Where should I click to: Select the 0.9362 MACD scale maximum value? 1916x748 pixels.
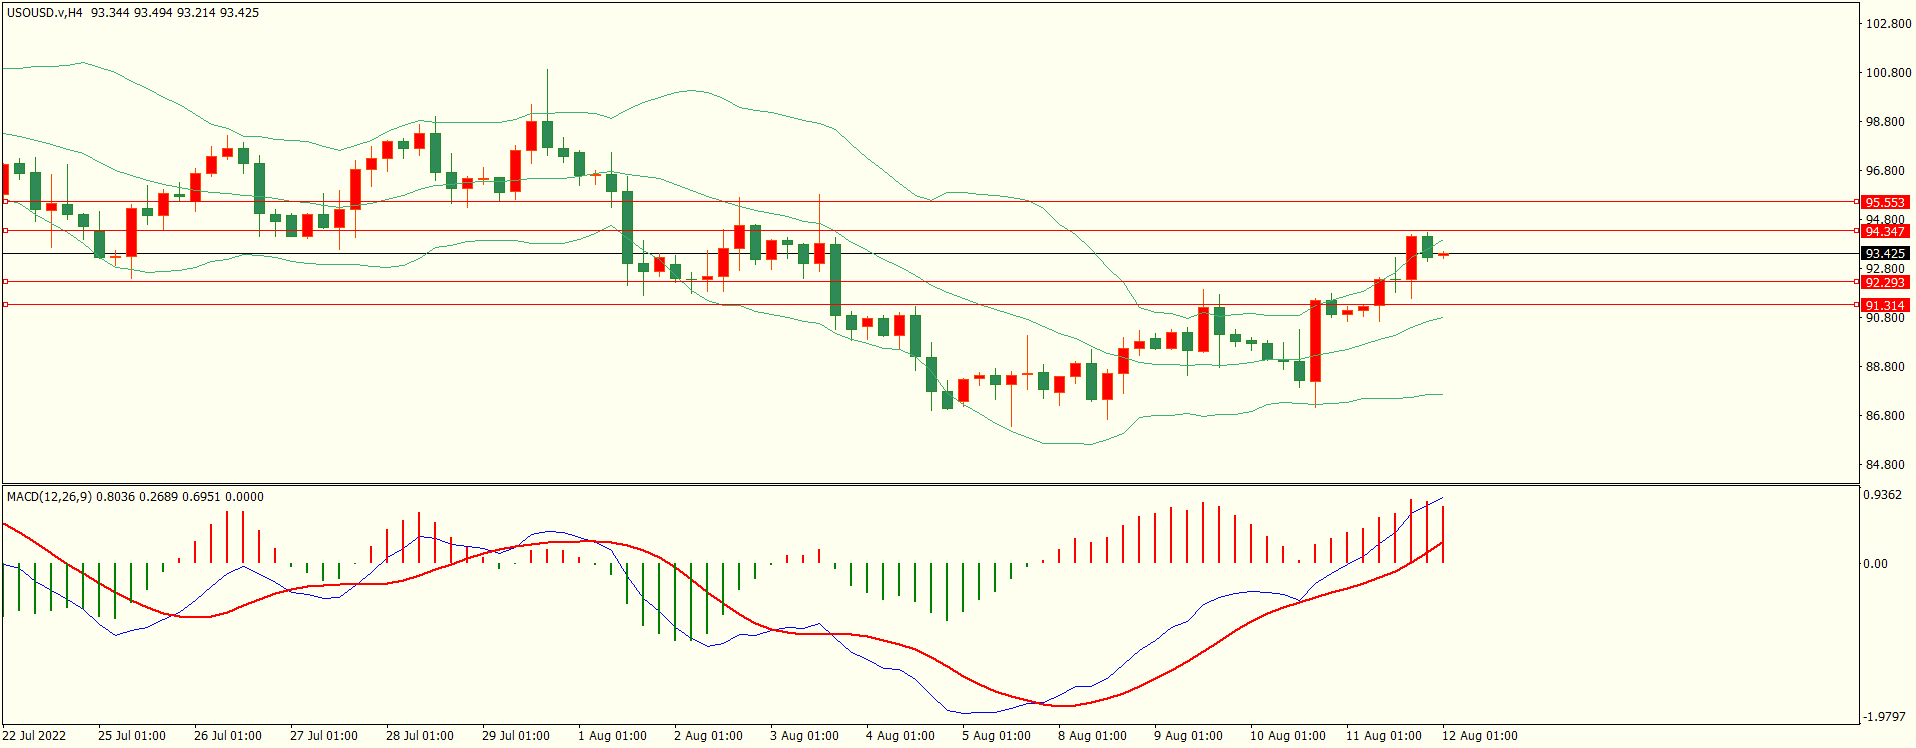(1882, 495)
